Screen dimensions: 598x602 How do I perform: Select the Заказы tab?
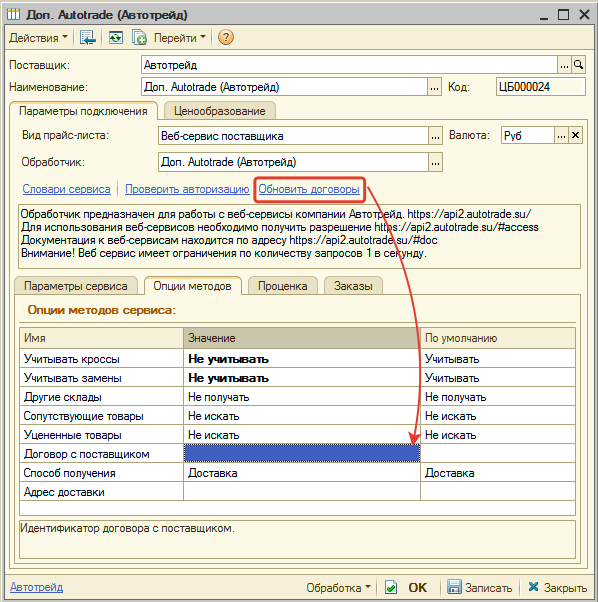coord(353,286)
